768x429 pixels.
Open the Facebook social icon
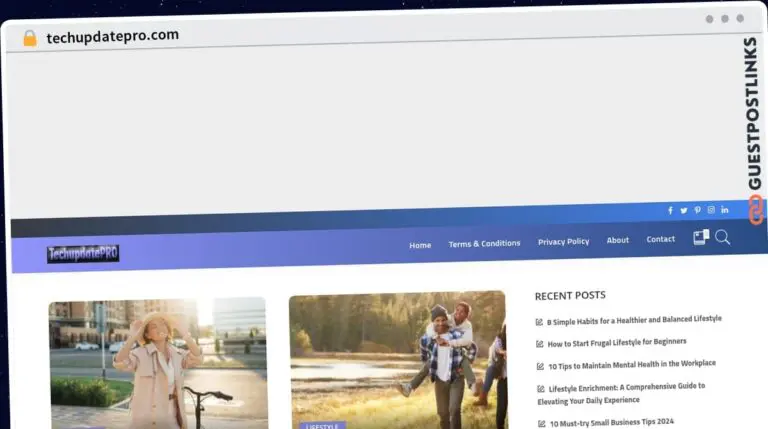670,211
